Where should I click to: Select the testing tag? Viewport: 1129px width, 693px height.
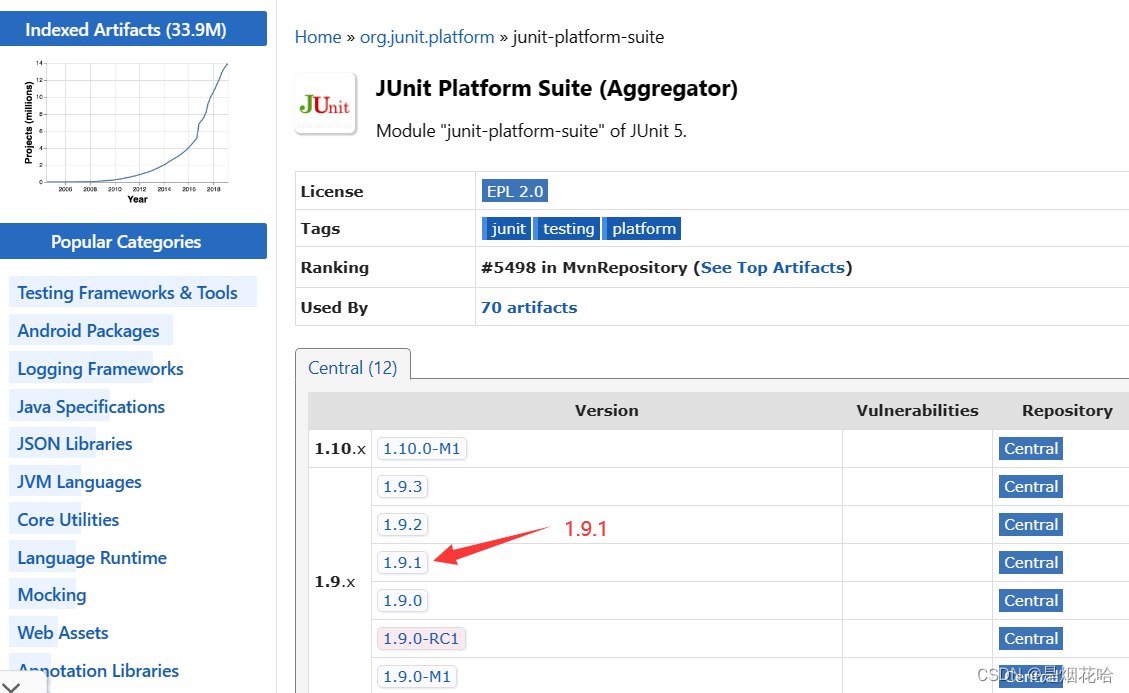[x=567, y=229]
